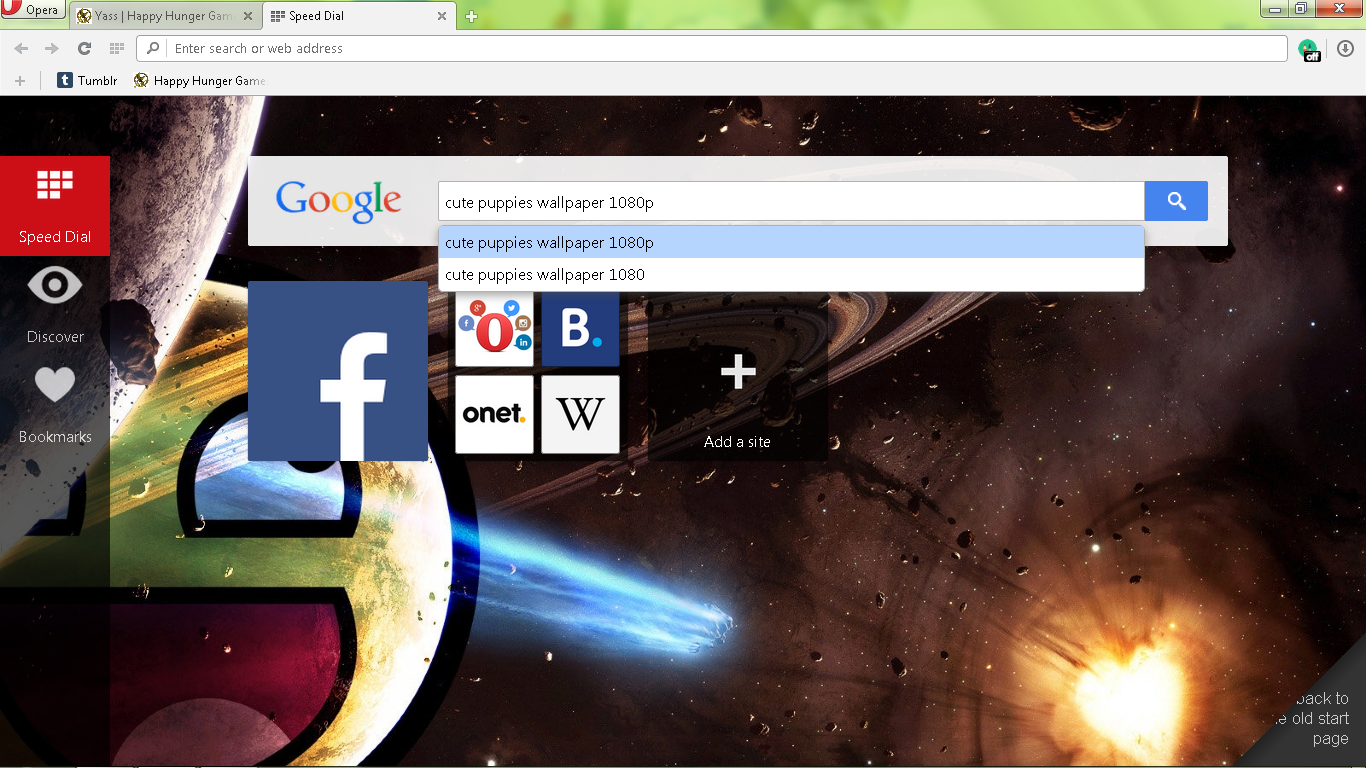Go forward with the right arrow

[52, 48]
